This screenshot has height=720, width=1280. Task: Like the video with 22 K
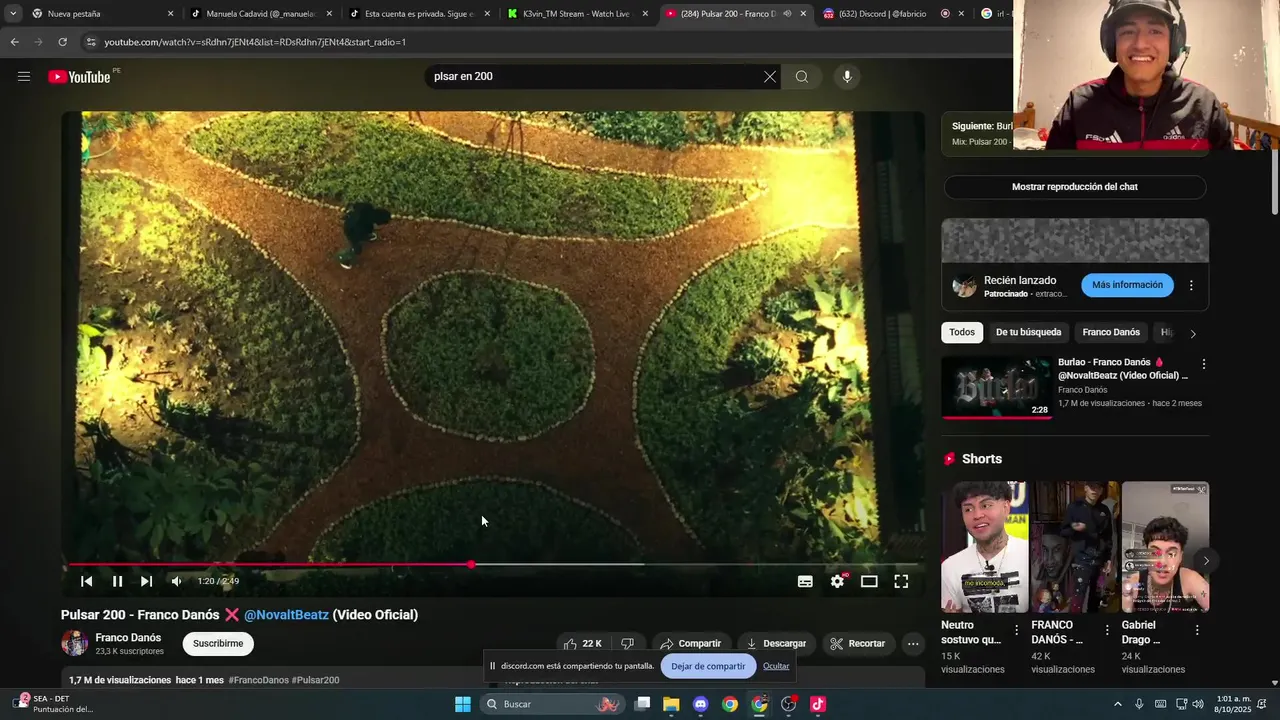(x=582, y=643)
